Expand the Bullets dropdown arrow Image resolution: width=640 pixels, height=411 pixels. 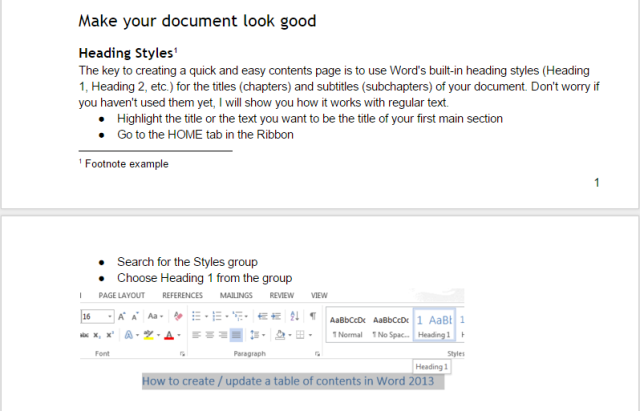(206, 316)
